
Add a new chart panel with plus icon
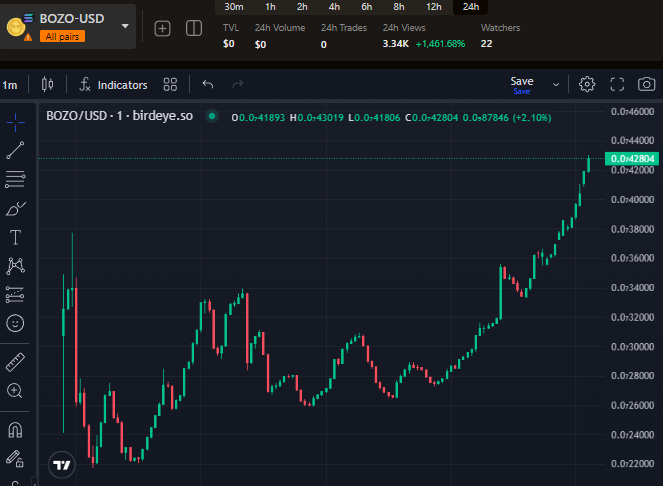pyautogui.click(x=162, y=28)
